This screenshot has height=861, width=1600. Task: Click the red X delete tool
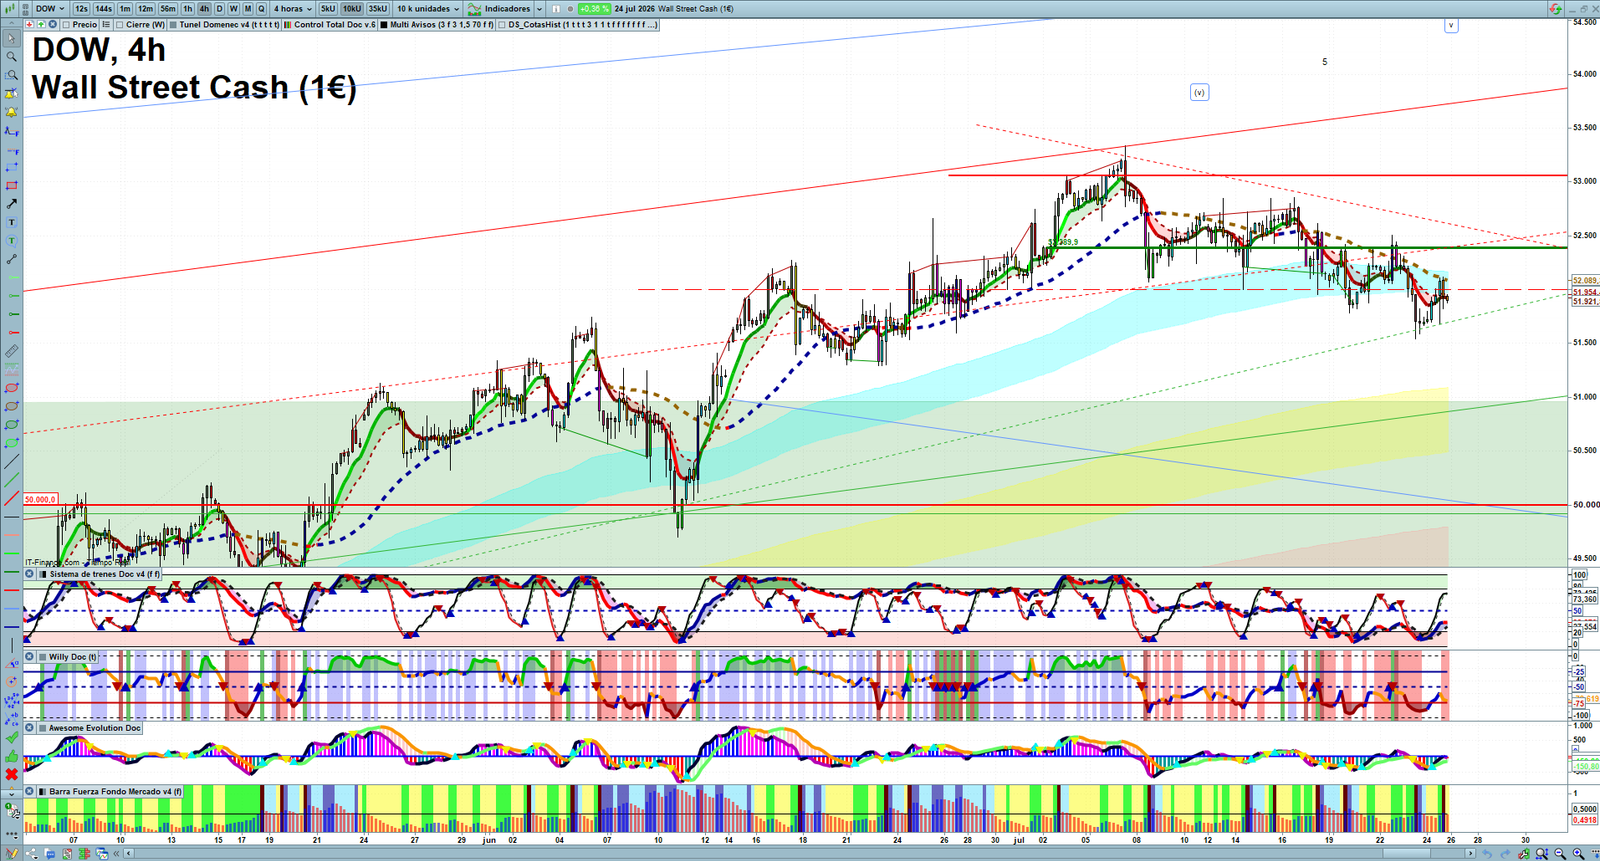[x=12, y=775]
